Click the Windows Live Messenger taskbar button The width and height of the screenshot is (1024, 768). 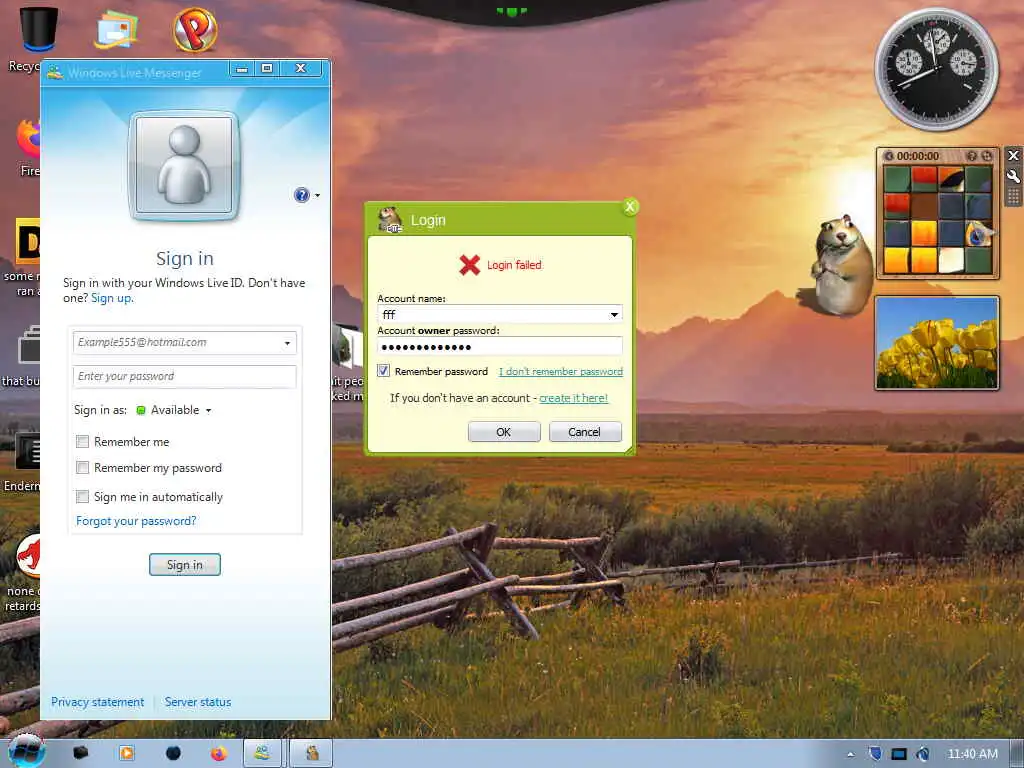tap(263, 753)
